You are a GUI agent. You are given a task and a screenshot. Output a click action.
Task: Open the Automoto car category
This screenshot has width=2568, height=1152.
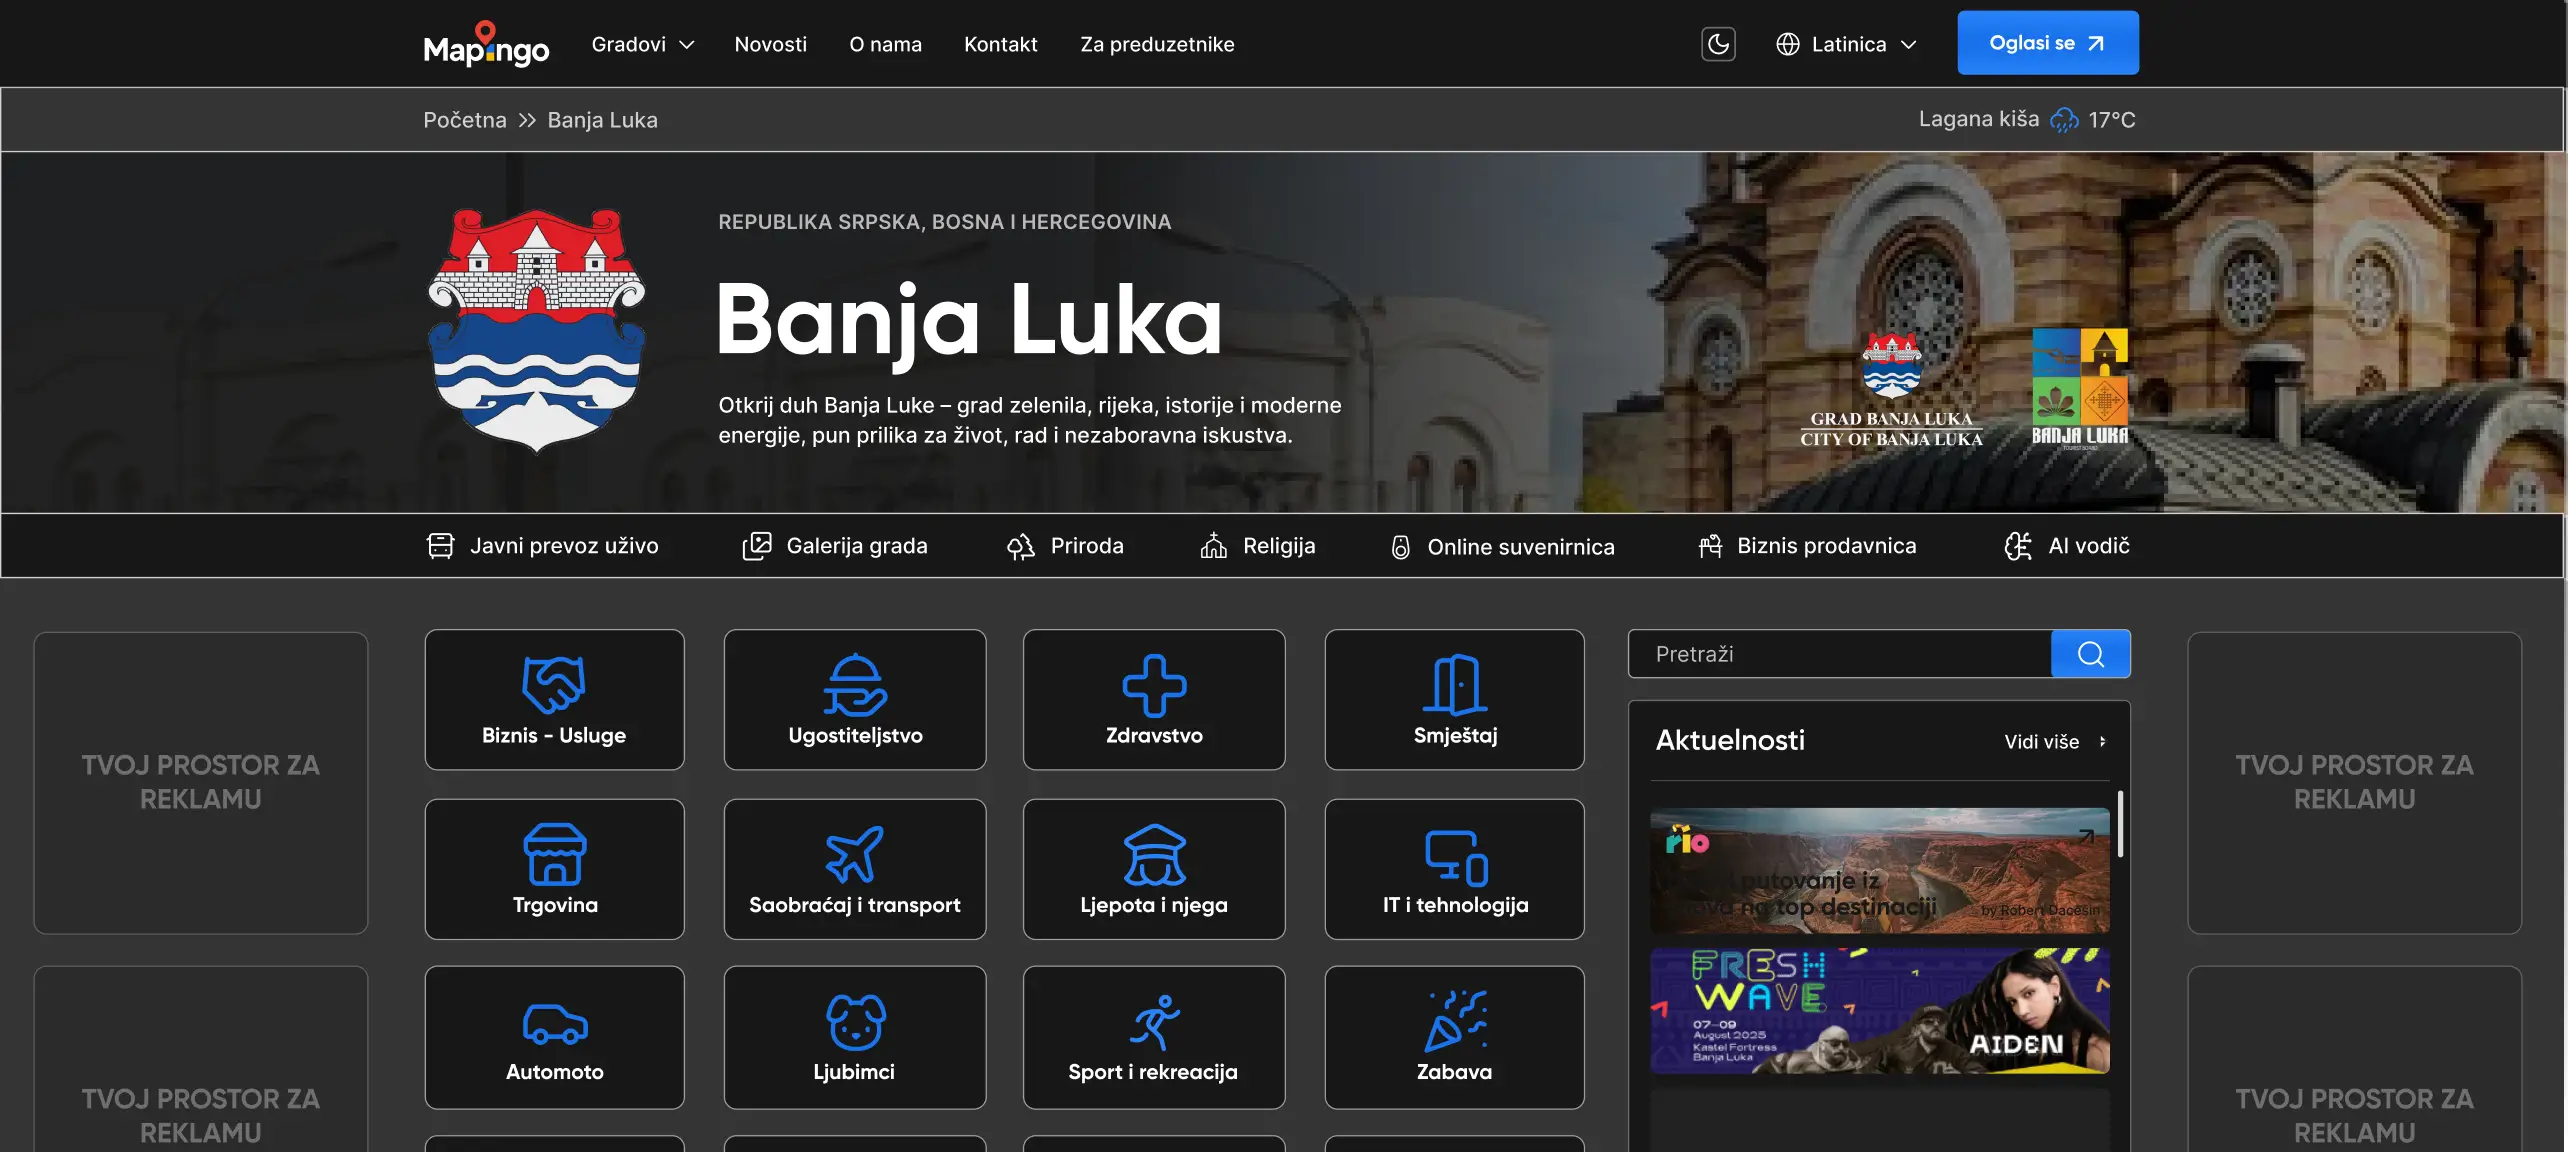click(x=554, y=1037)
